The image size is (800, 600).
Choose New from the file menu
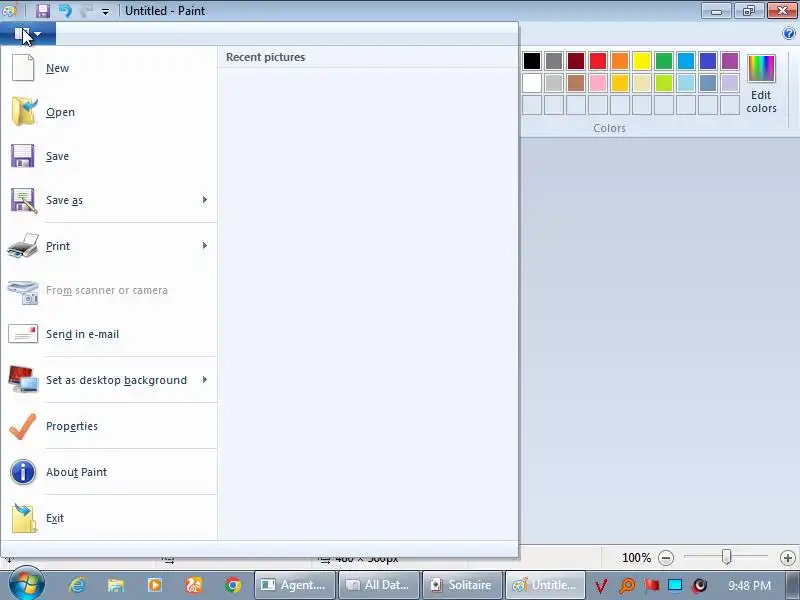tap(109, 68)
